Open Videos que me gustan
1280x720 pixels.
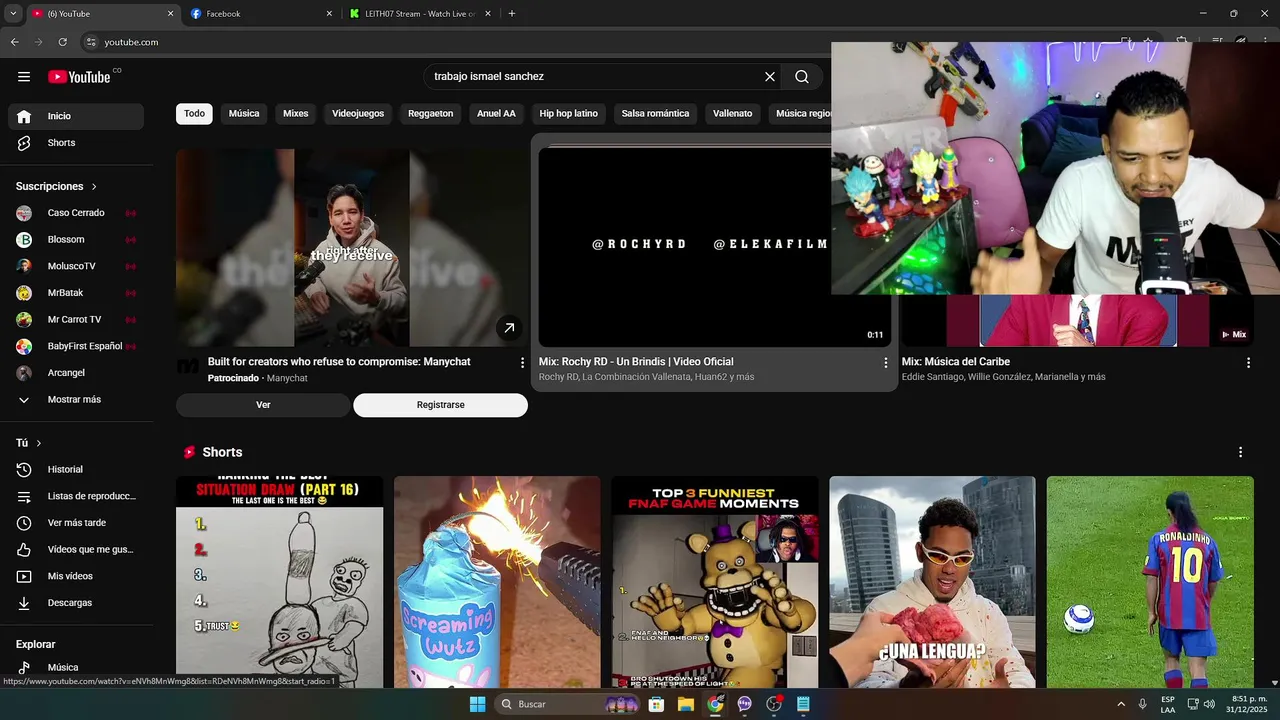coord(76,549)
